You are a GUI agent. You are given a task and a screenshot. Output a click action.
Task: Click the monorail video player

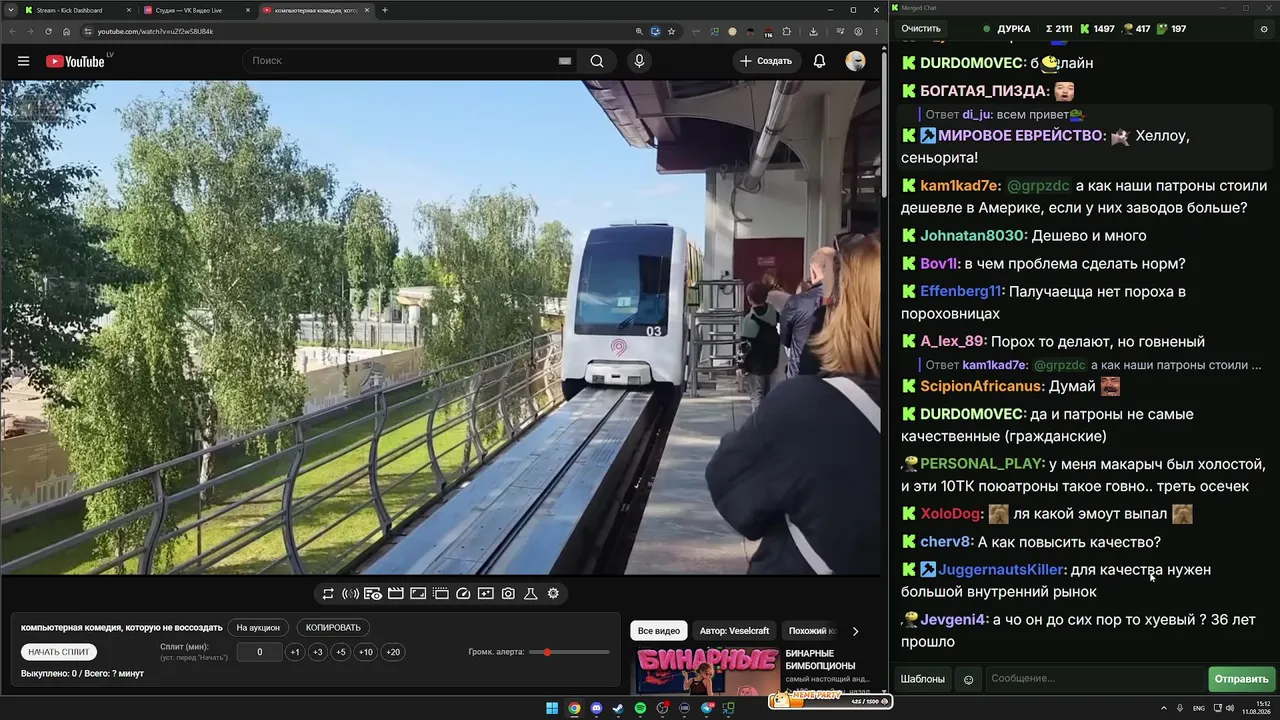441,327
